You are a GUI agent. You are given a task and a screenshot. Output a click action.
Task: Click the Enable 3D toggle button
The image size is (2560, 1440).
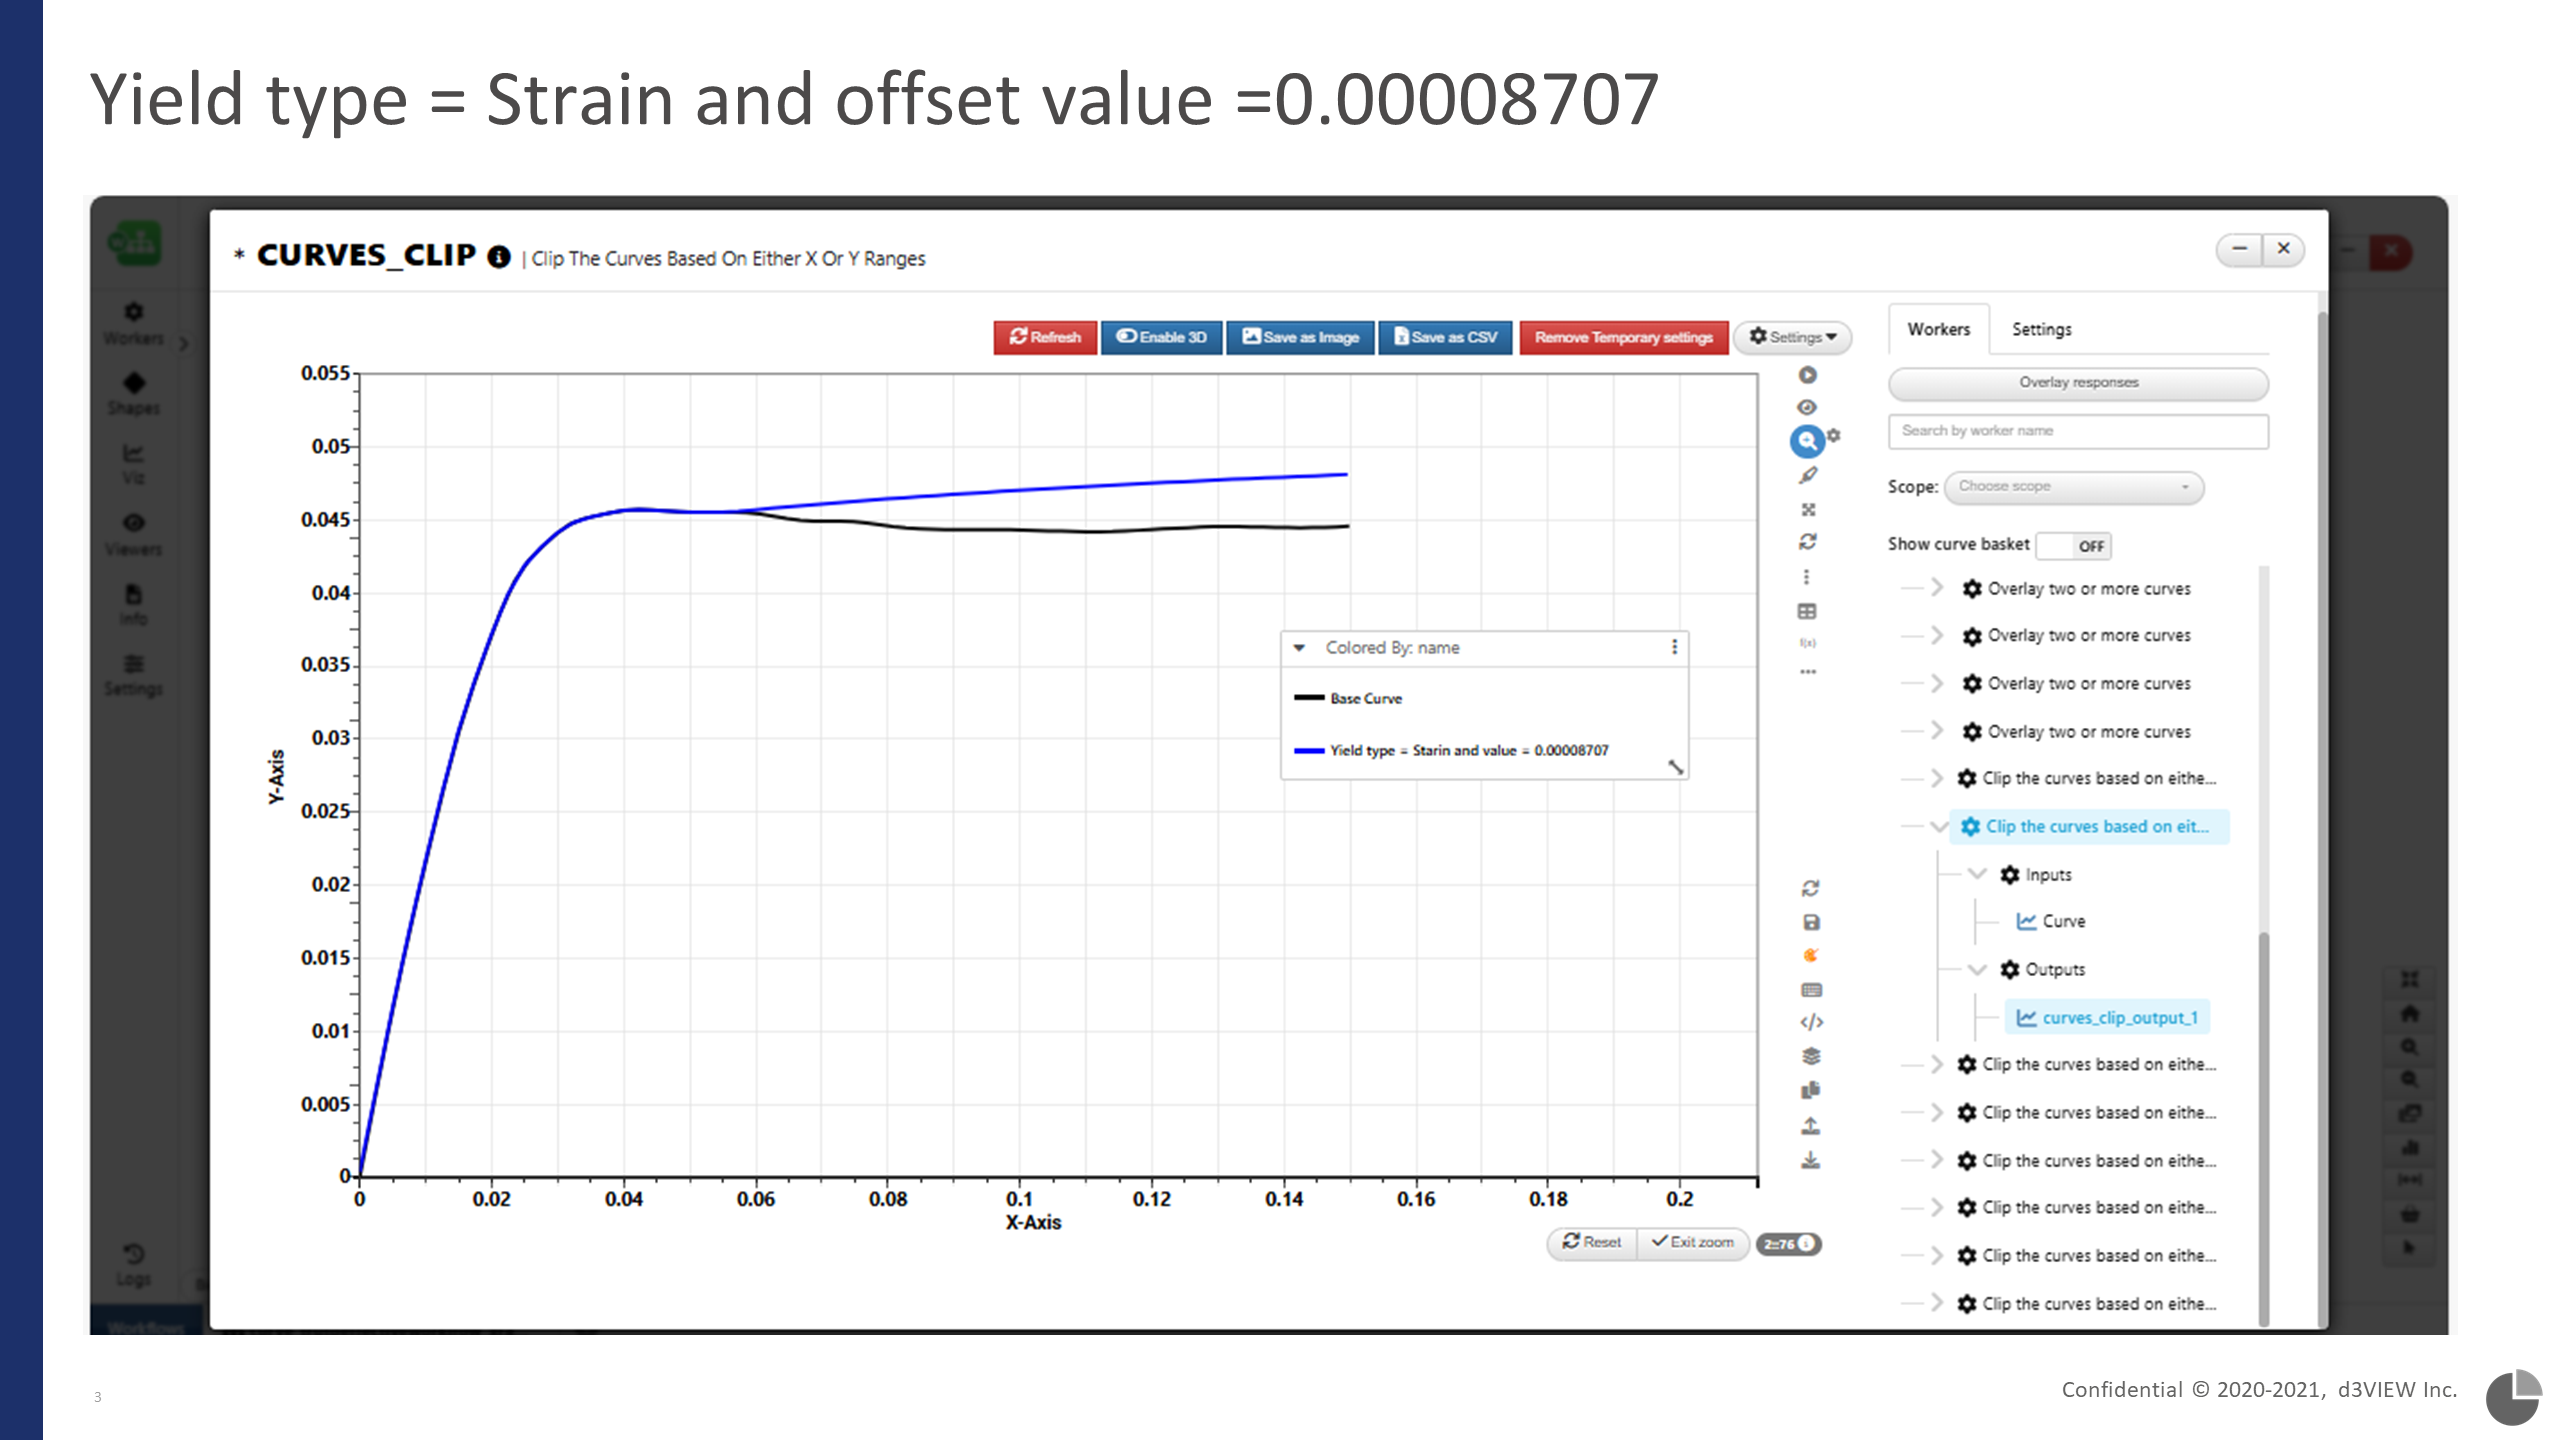1161,337
